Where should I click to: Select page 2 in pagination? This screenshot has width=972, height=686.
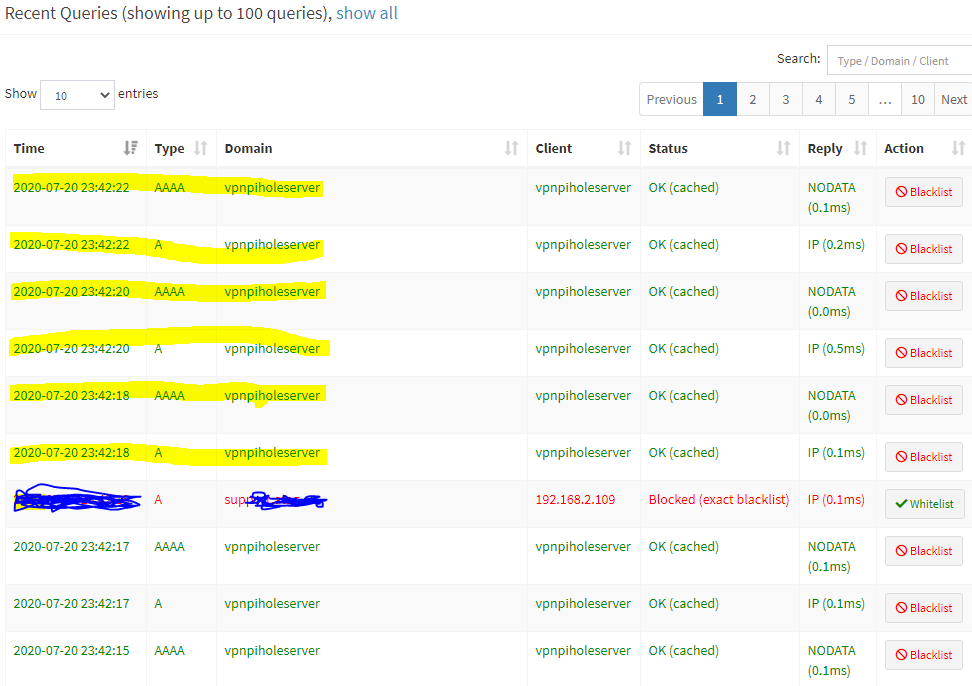click(753, 99)
